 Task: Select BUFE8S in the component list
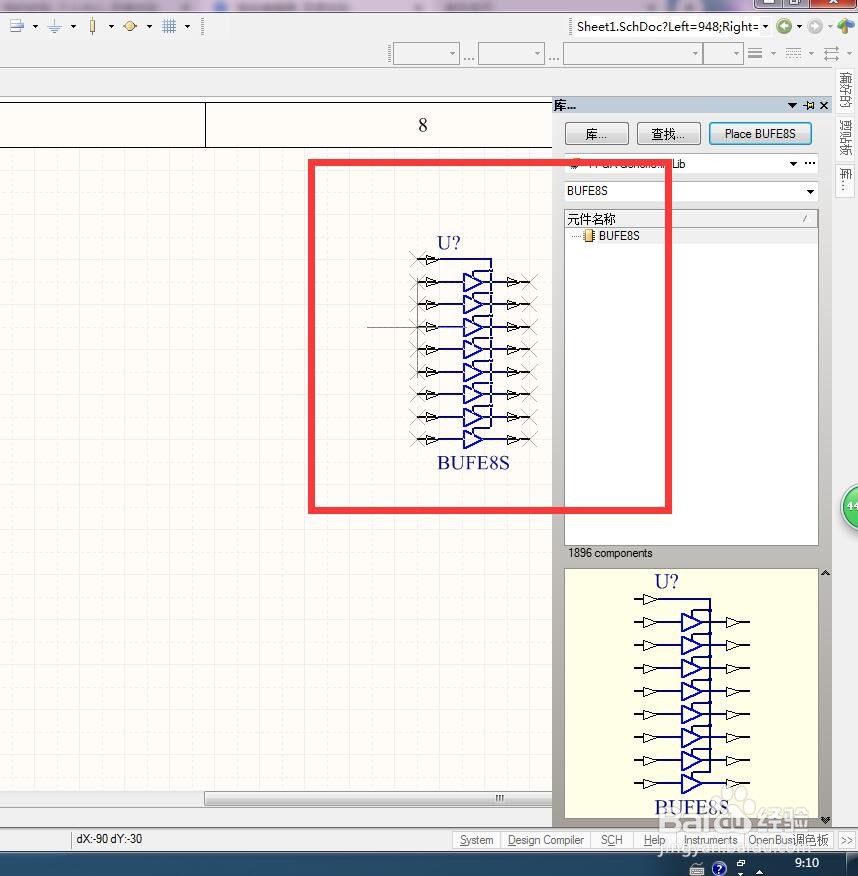tap(619, 236)
